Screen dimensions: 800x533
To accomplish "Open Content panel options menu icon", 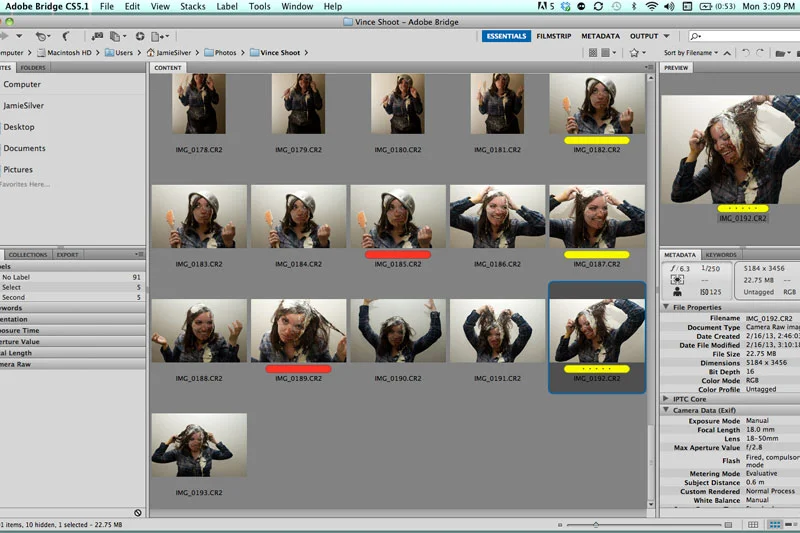I will point(648,67).
